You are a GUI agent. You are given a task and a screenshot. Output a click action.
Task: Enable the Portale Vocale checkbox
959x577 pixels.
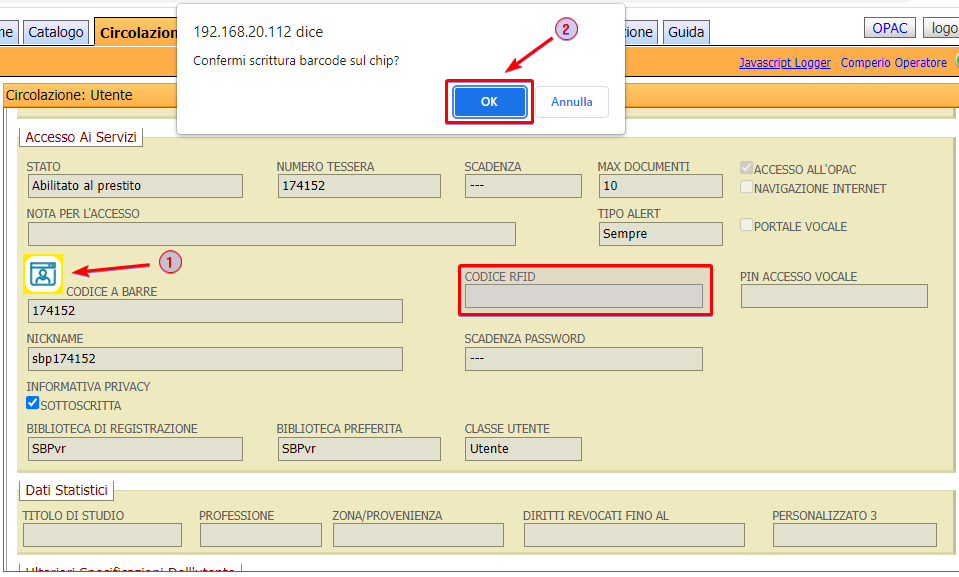(x=746, y=225)
